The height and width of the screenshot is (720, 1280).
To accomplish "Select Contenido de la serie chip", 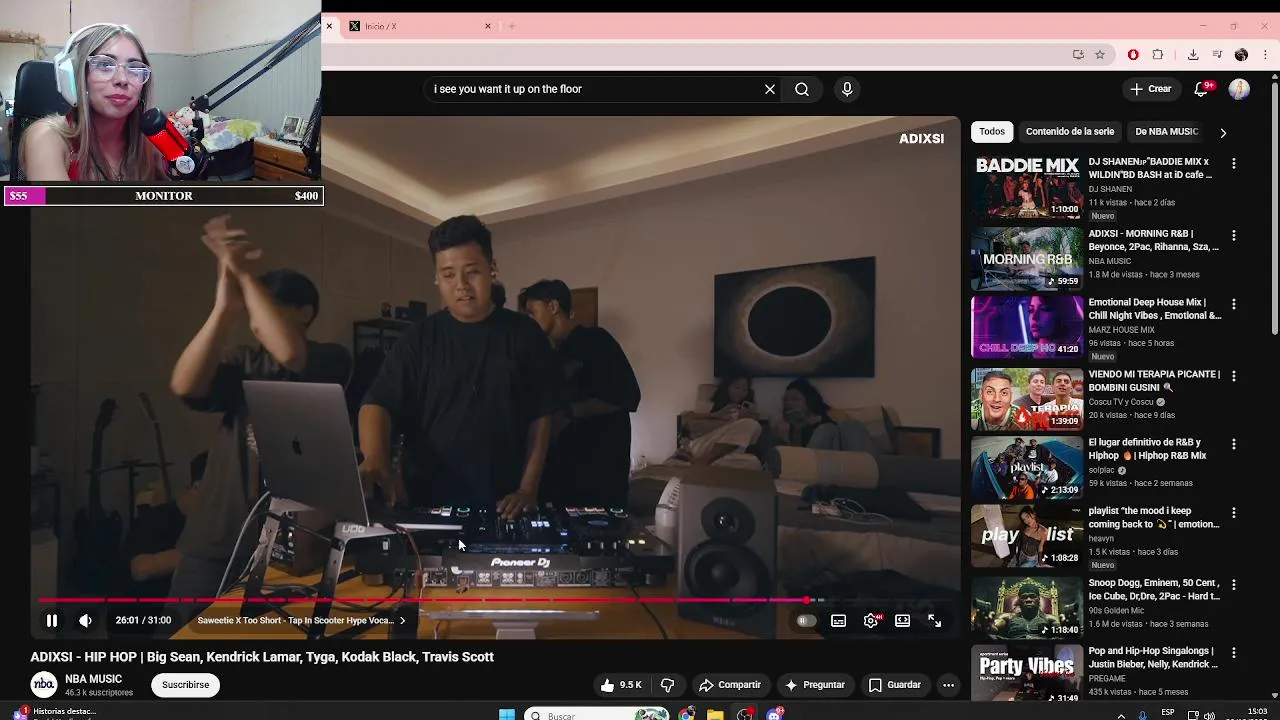I will pos(1070,132).
